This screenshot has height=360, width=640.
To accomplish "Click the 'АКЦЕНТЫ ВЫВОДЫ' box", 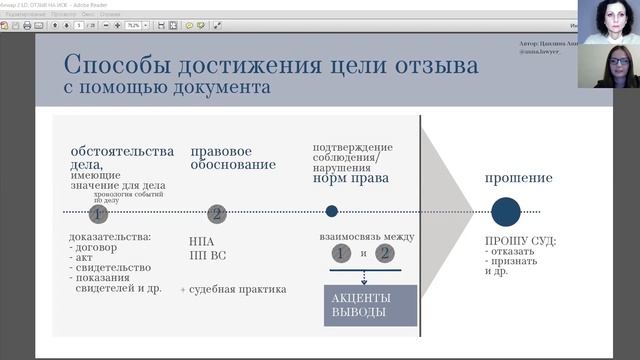I will coord(371,305).
